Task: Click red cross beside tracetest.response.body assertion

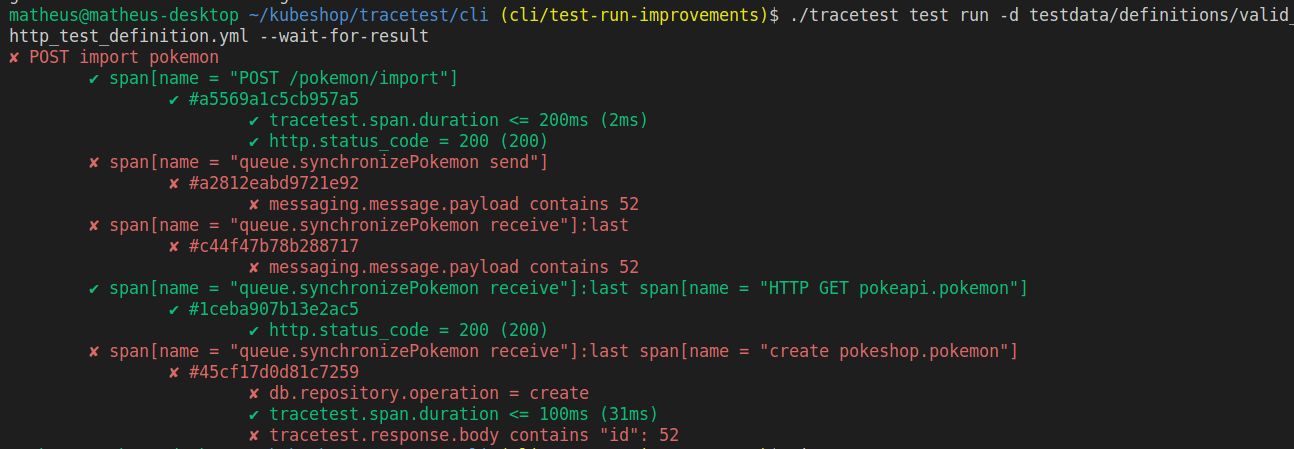Action: click(x=254, y=435)
